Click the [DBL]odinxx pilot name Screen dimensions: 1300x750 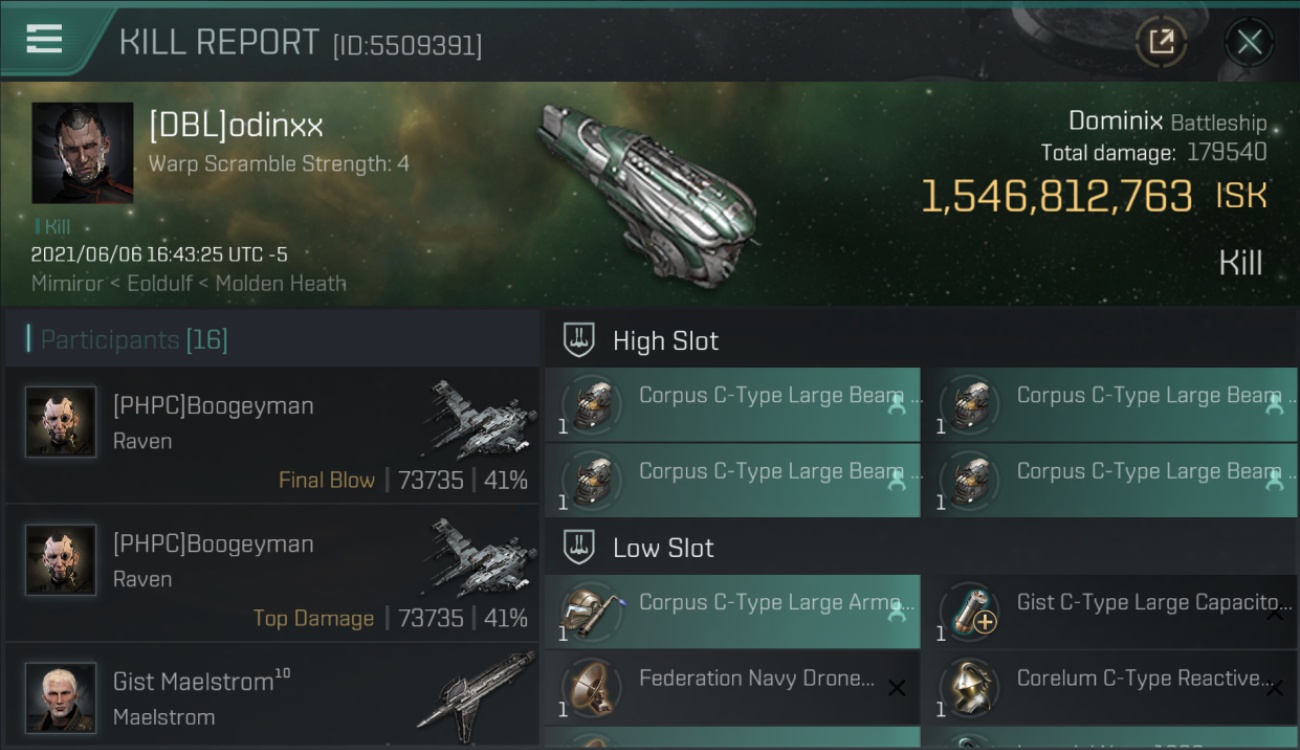(x=236, y=126)
